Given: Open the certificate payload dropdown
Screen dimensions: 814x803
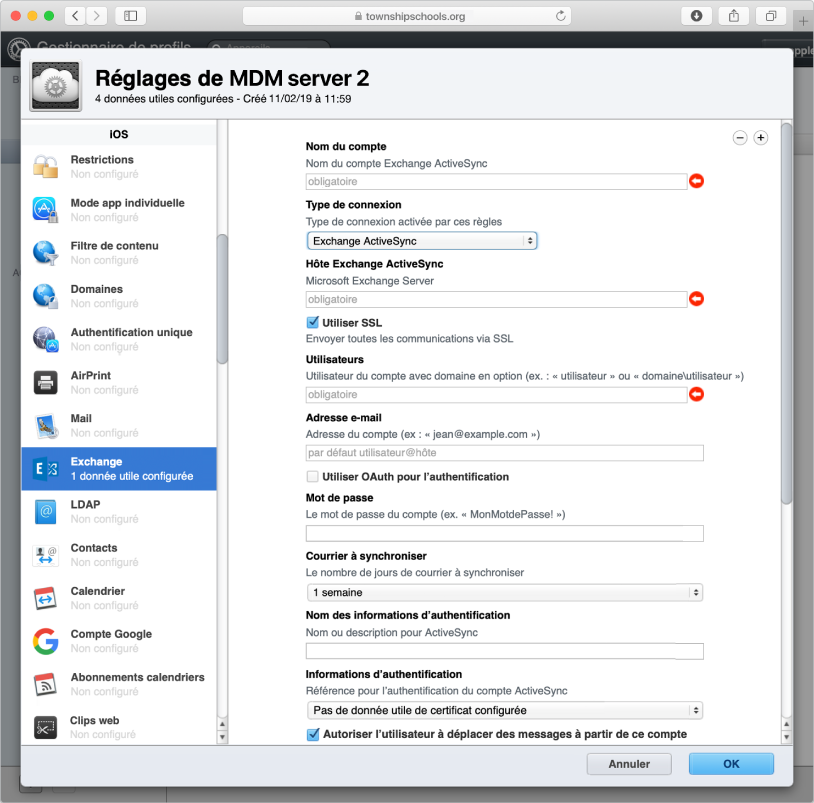Looking at the screenshot, I should pyautogui.click(x=505, y=710).
